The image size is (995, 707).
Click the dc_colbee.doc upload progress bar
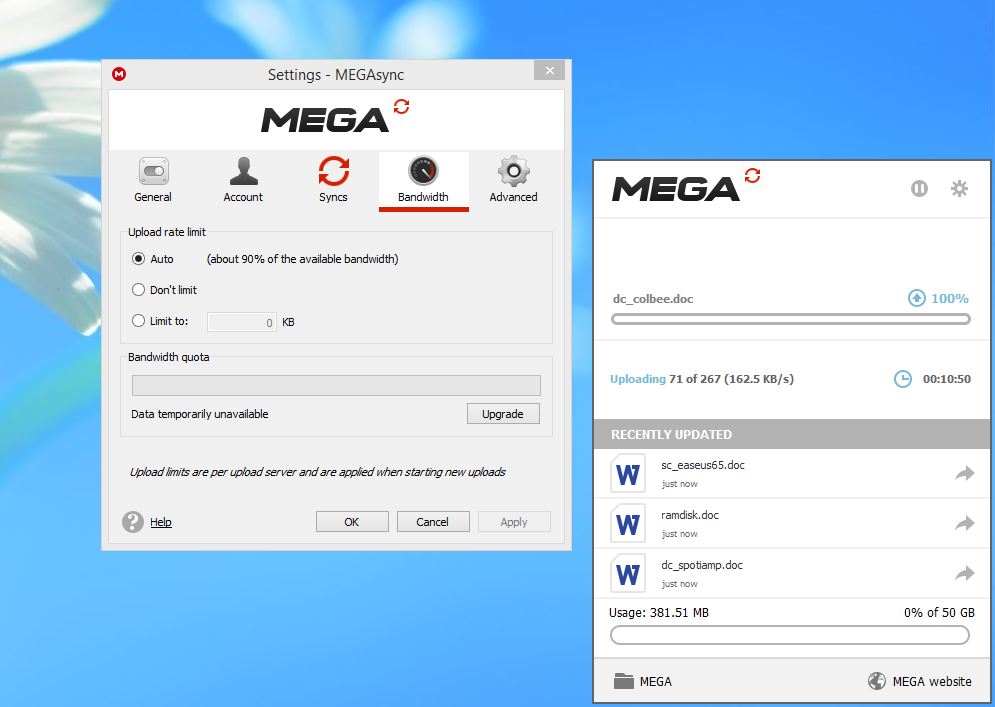[x=791, y=319]
